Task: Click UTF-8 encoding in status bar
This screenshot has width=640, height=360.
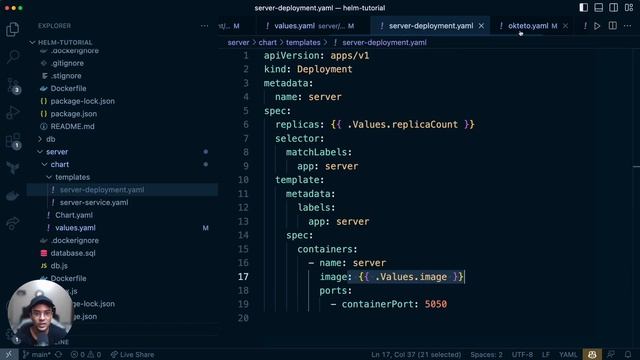Action: tap(522, 354)
